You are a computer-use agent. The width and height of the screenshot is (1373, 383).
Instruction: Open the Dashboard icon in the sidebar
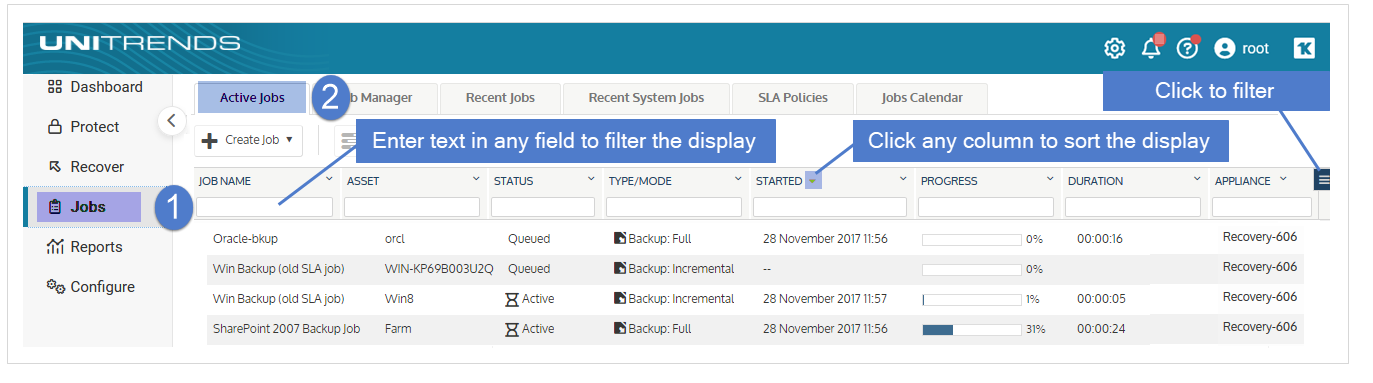click(x=55, y=87)
